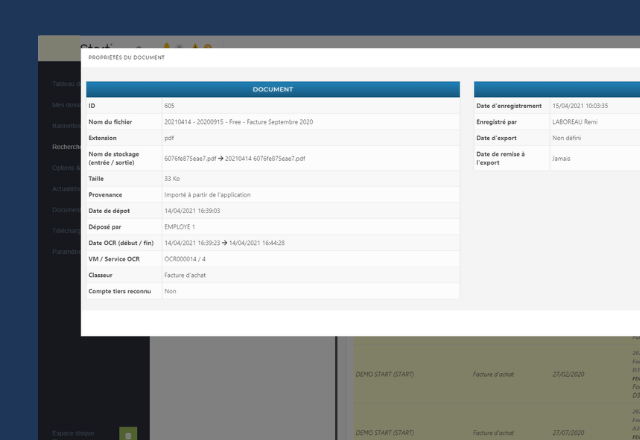Screen dimensions: 640x440
Task: Select 'LABOREAU Remi' in Enregistré par row
Action: coord(575,122)
